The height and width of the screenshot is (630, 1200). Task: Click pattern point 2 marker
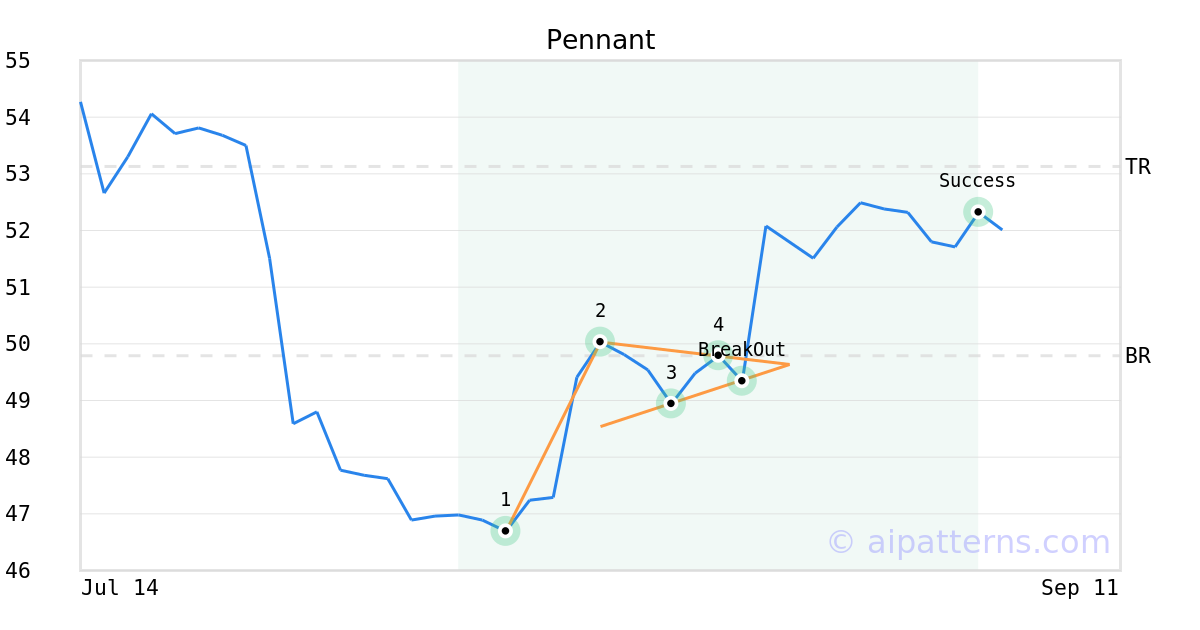pos(600,341)
